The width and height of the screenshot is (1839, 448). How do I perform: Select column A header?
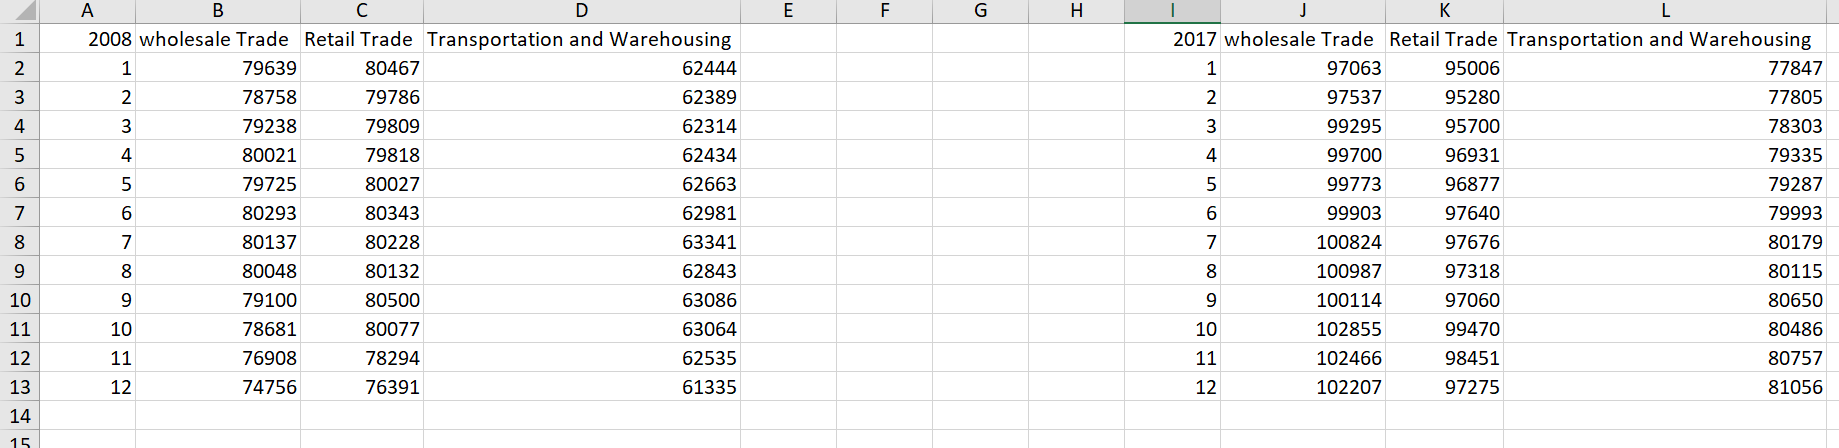click(x=88, y=11)
